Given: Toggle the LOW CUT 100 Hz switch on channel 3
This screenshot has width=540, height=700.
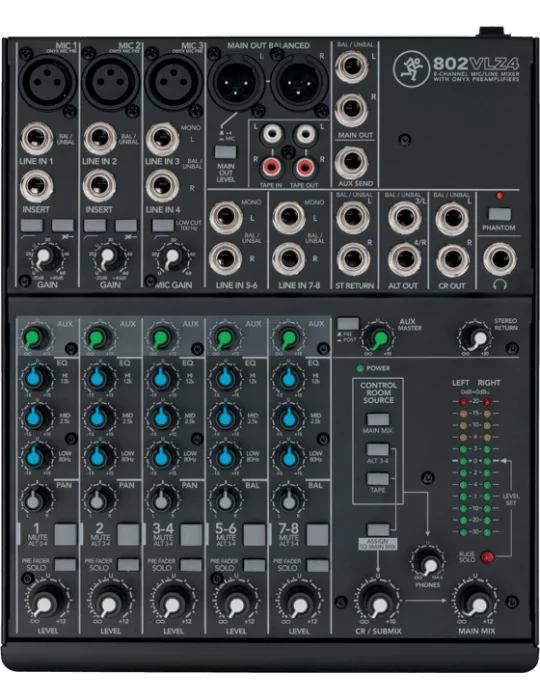Looking at the screenshot, I should click(163, 225).
